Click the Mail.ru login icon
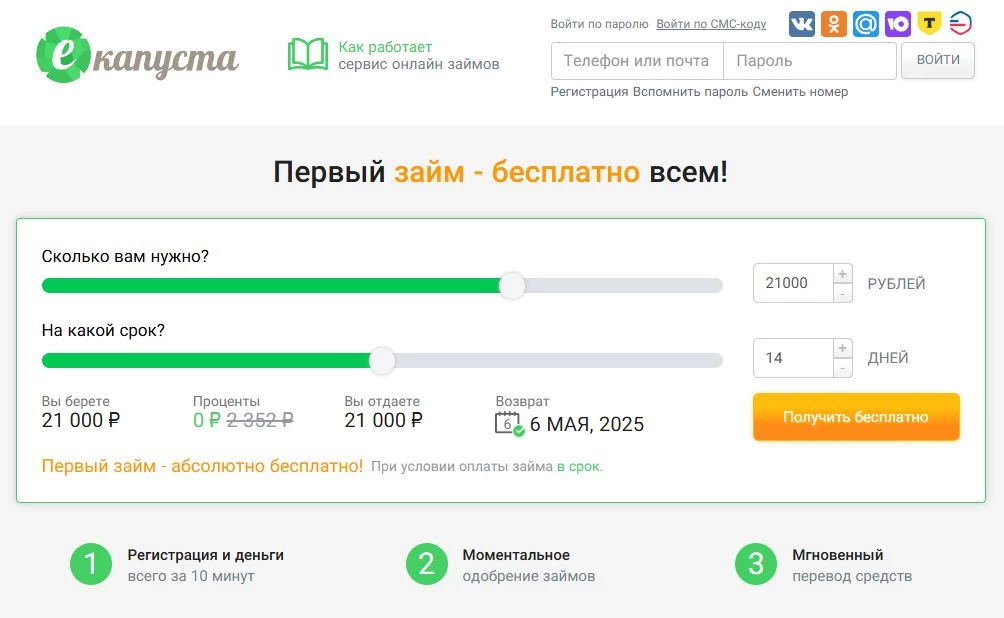This screenshot has height=618, width=1004. pyautogui.click(x=866, y=23)
